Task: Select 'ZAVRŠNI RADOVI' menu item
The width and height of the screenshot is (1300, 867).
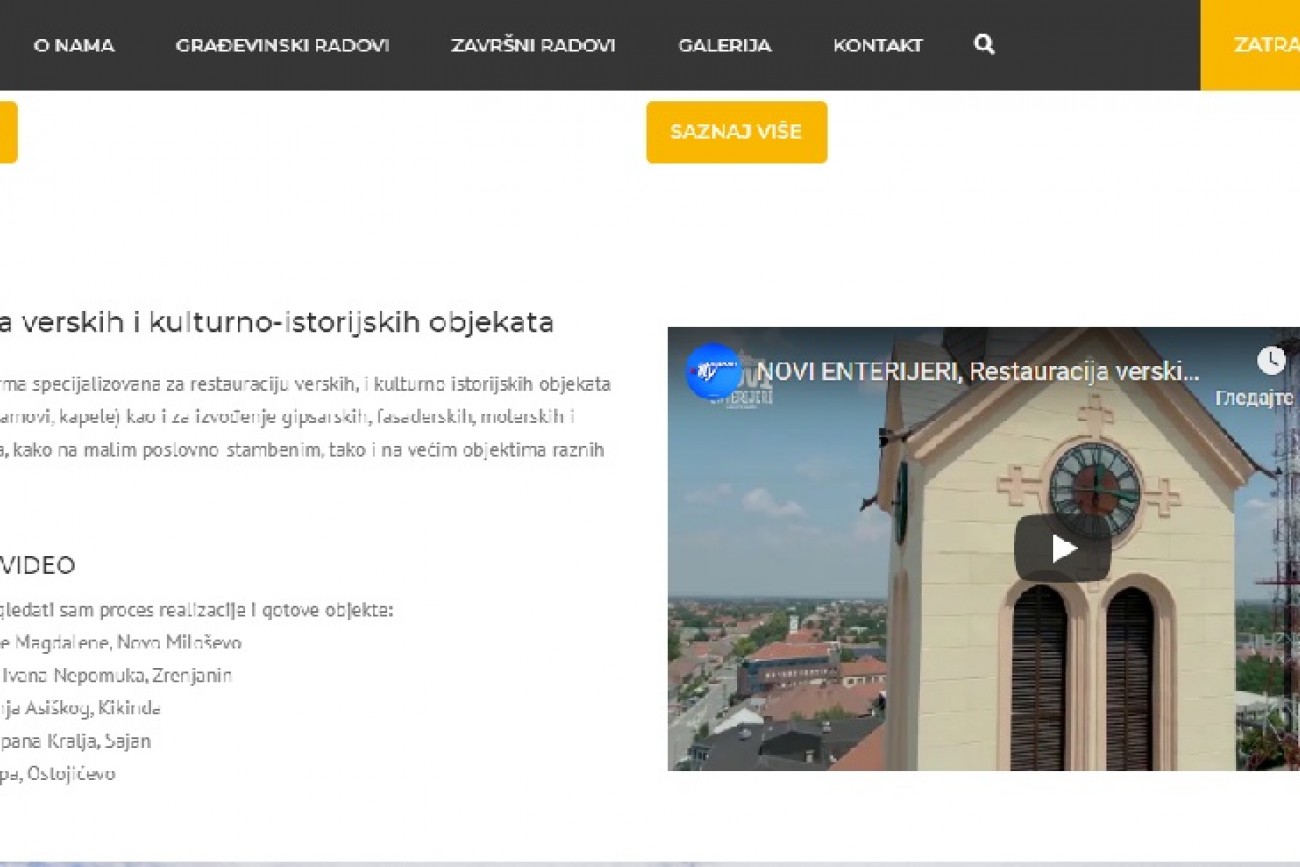Action: tap(533, 45)
